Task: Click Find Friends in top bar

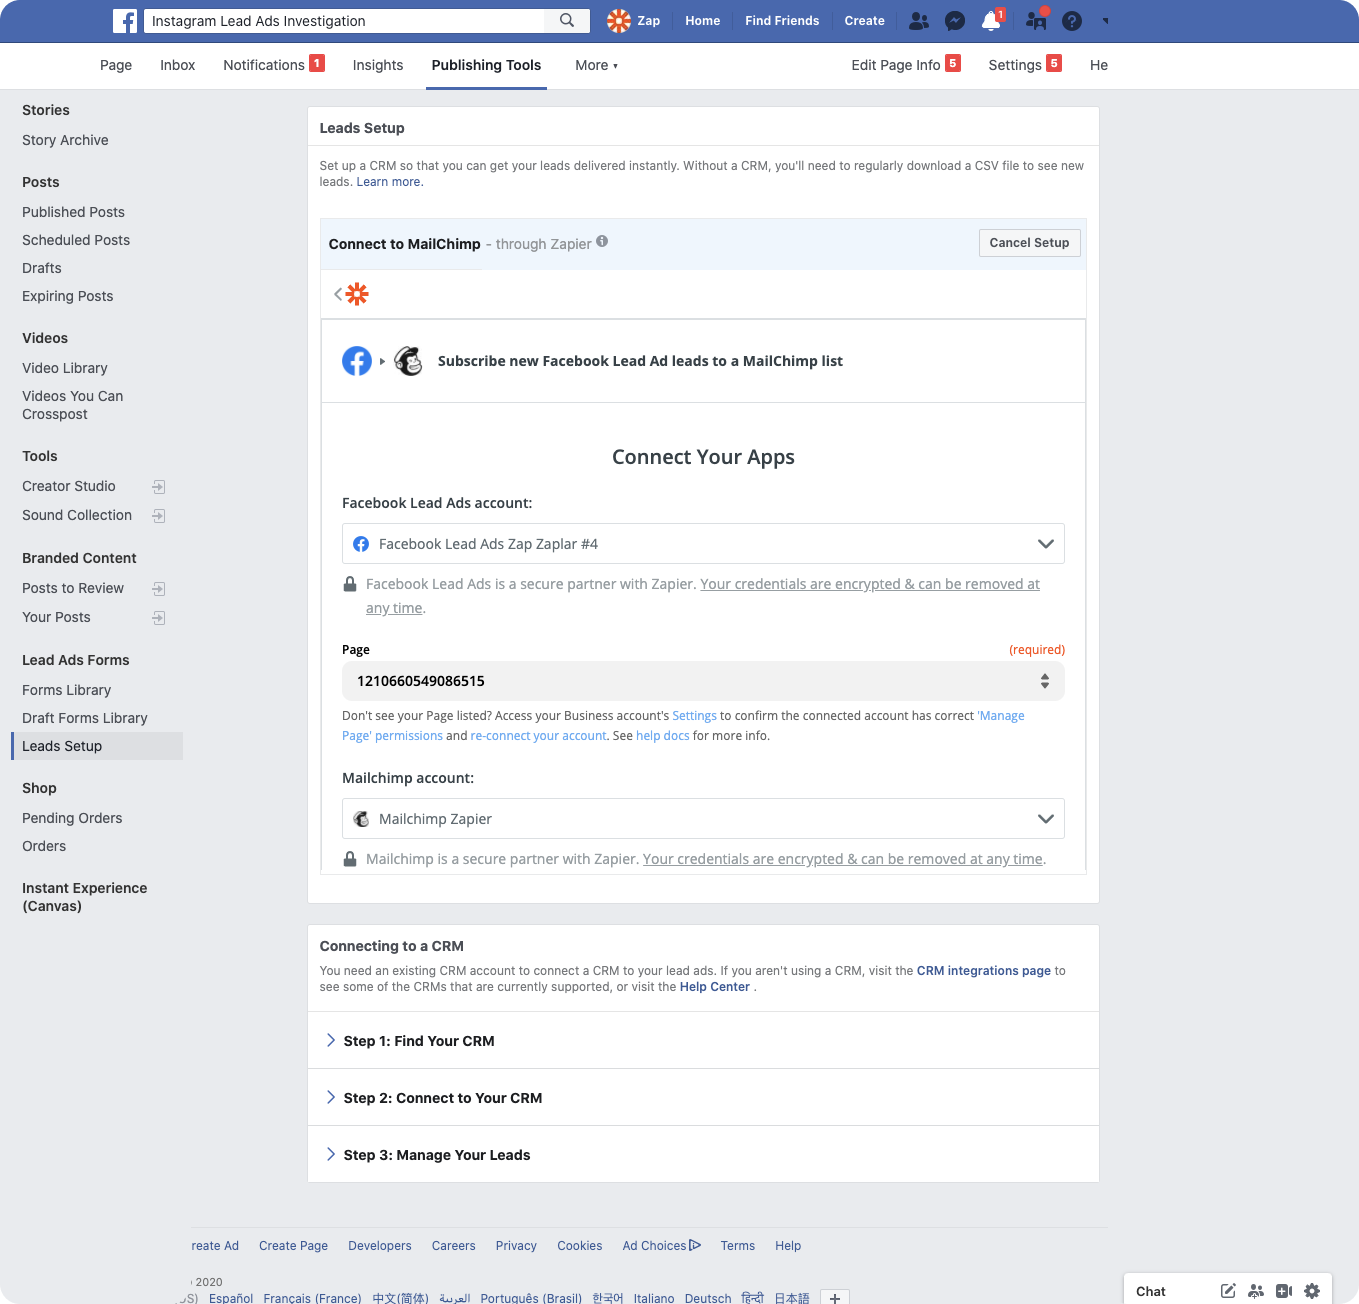Action: (x=782, y=21)
